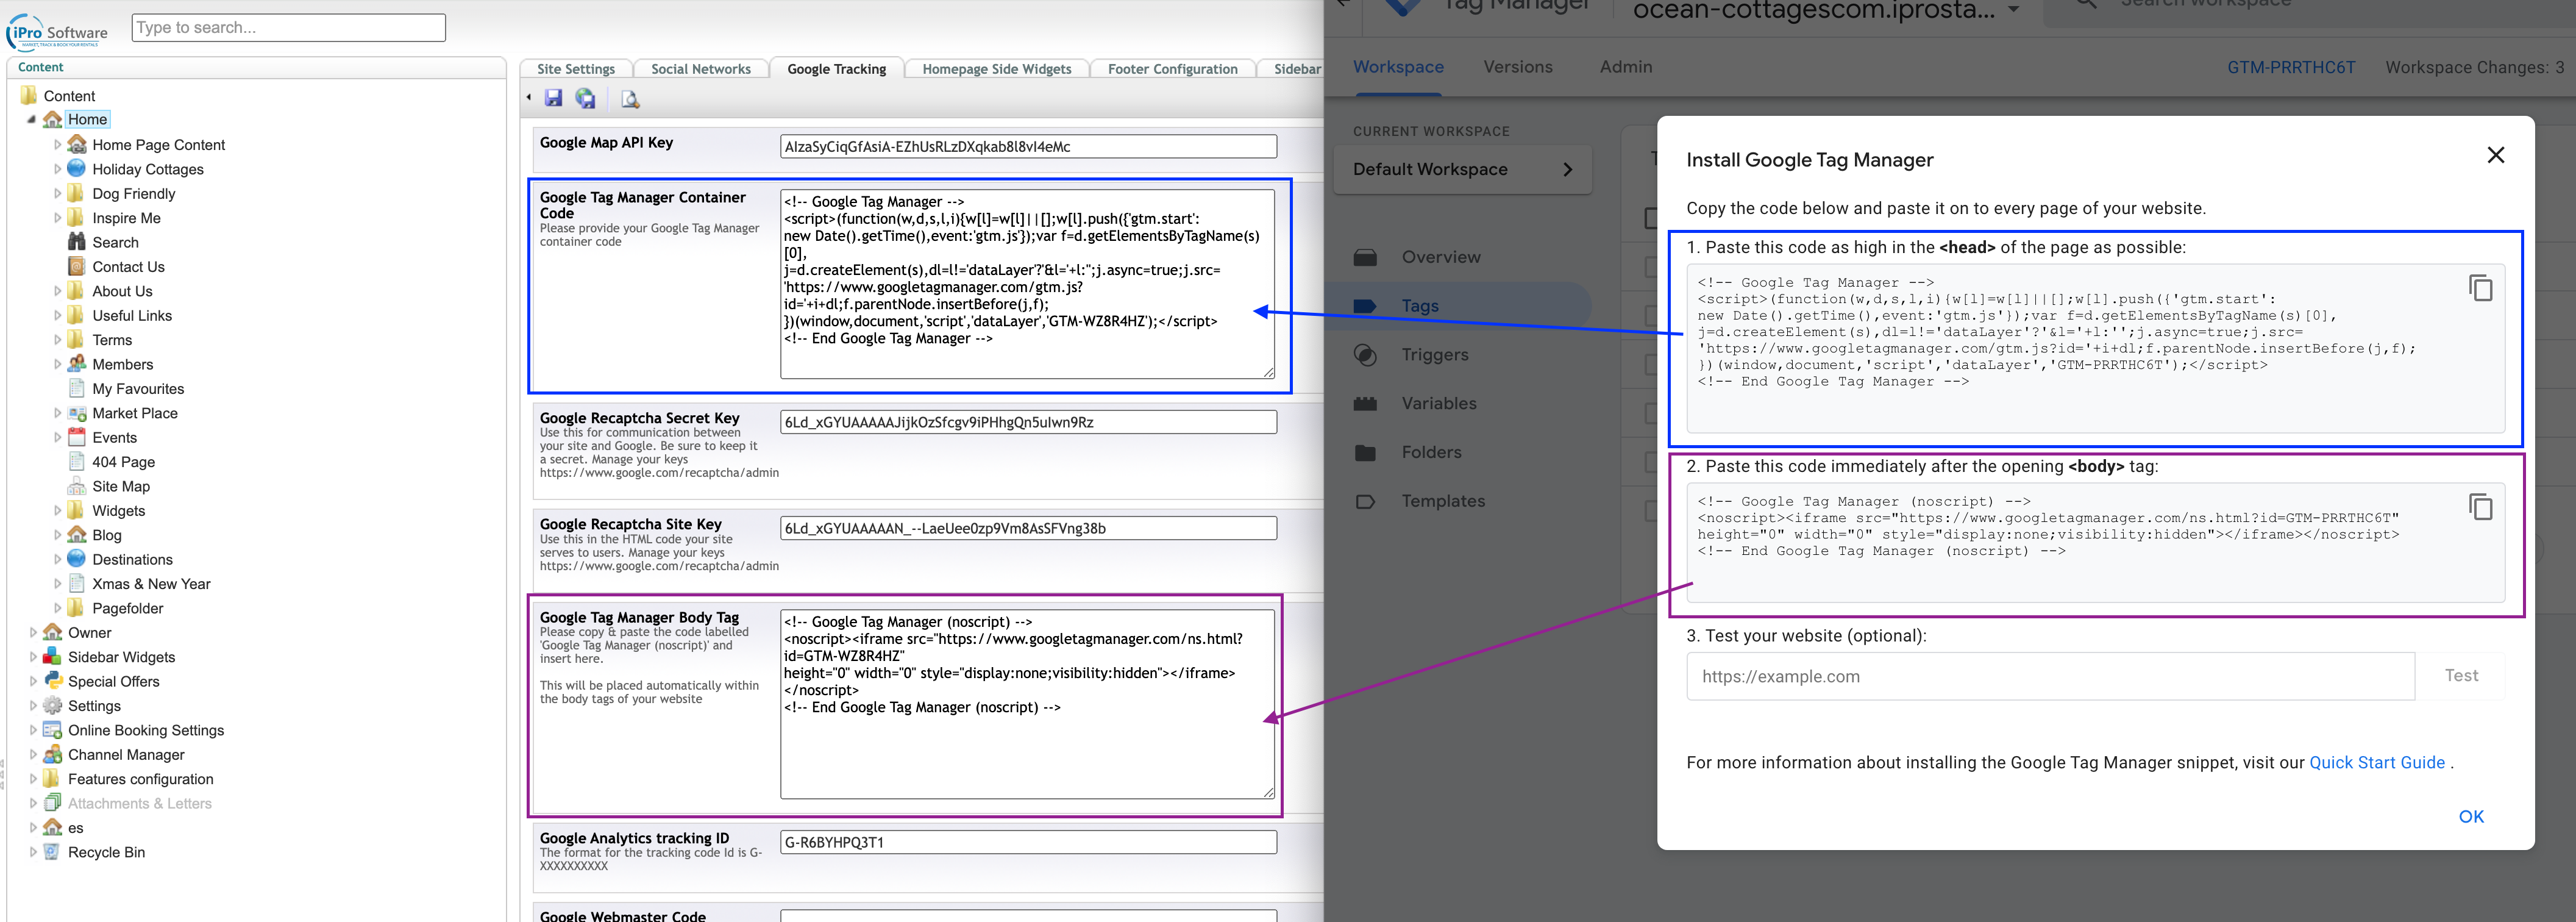The width and height of the screenshot is (2576, 922).
Task: Click the iPro Software logo
Action: [57, 30]
